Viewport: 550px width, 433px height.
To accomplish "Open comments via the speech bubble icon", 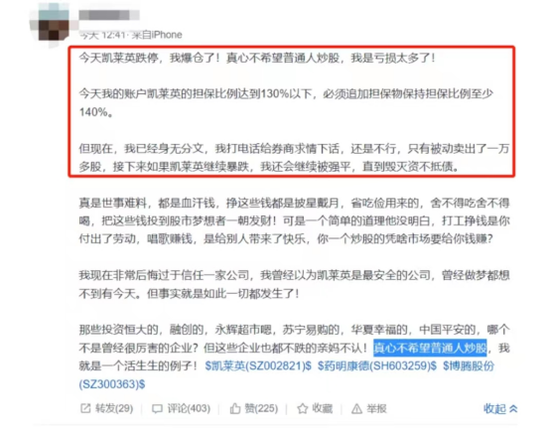I will [x=157, y=408].
